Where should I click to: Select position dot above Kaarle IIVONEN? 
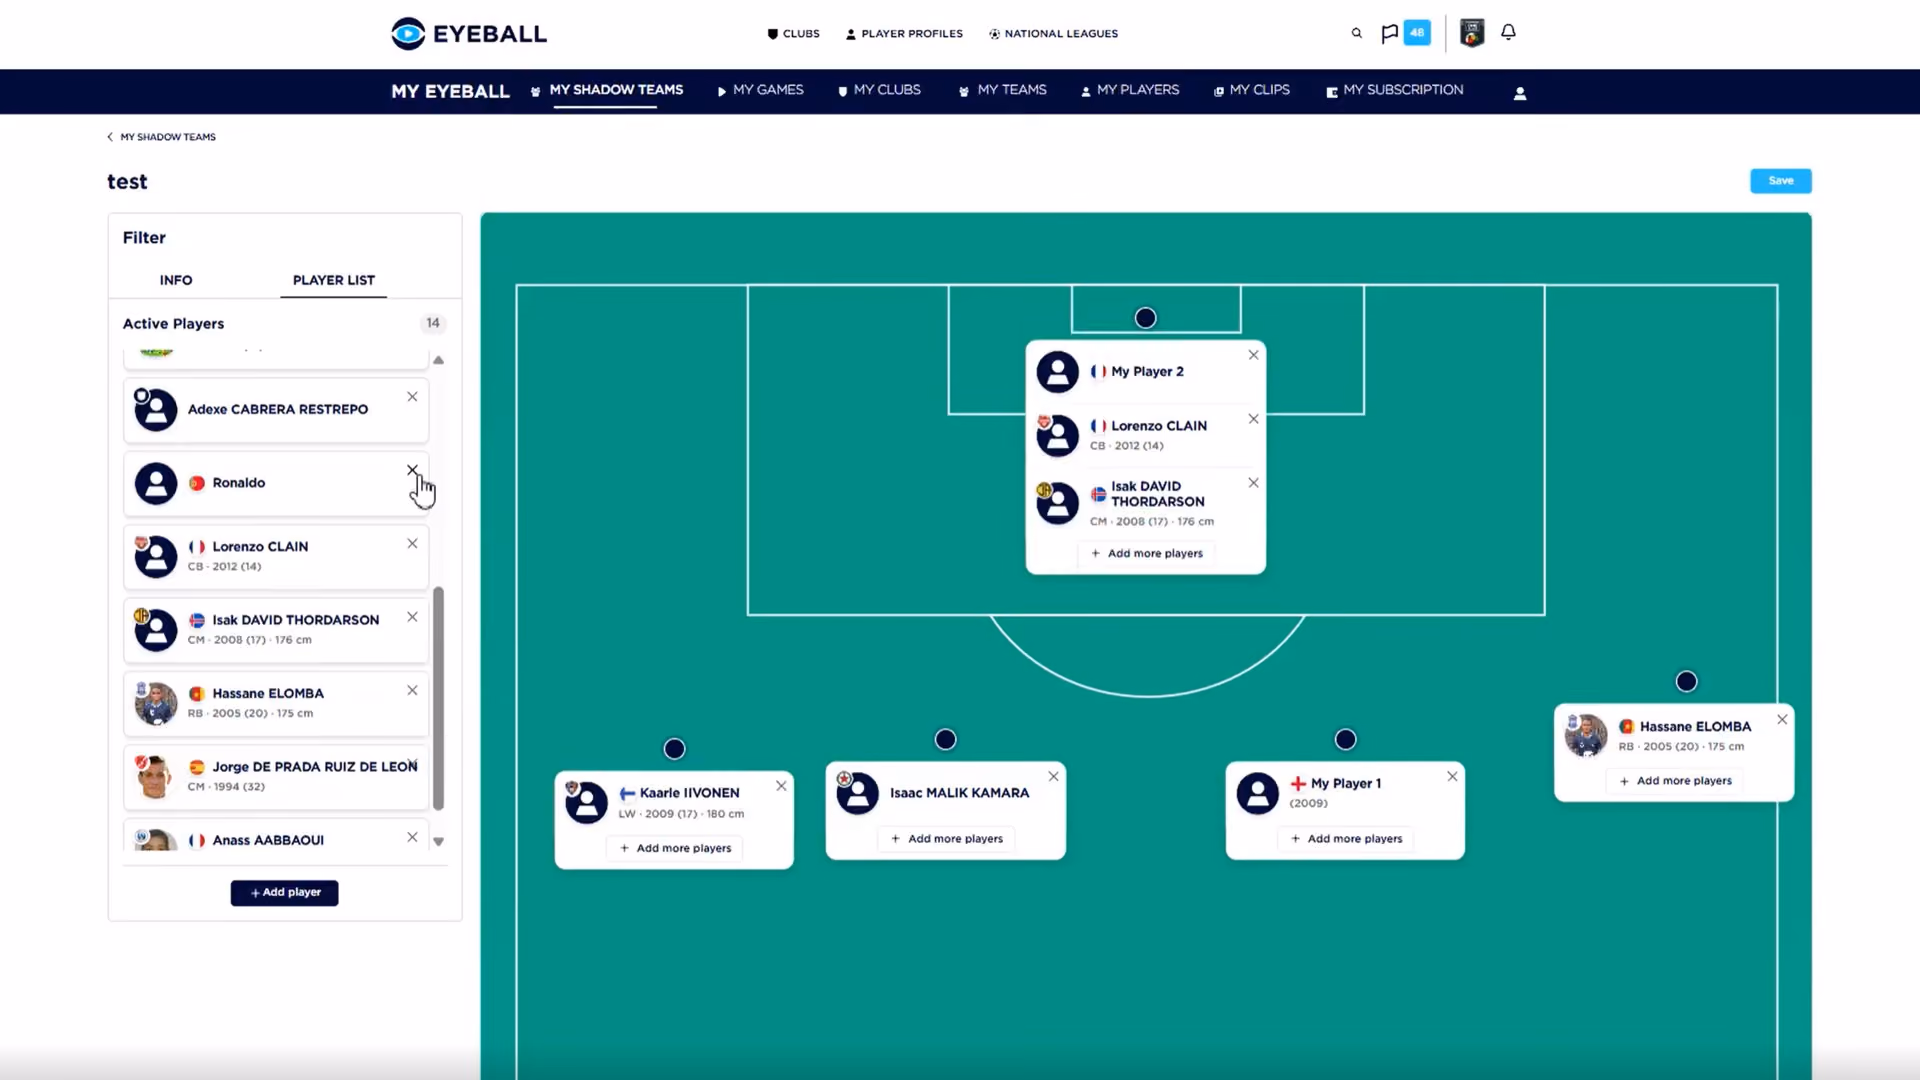coord(675,749)
